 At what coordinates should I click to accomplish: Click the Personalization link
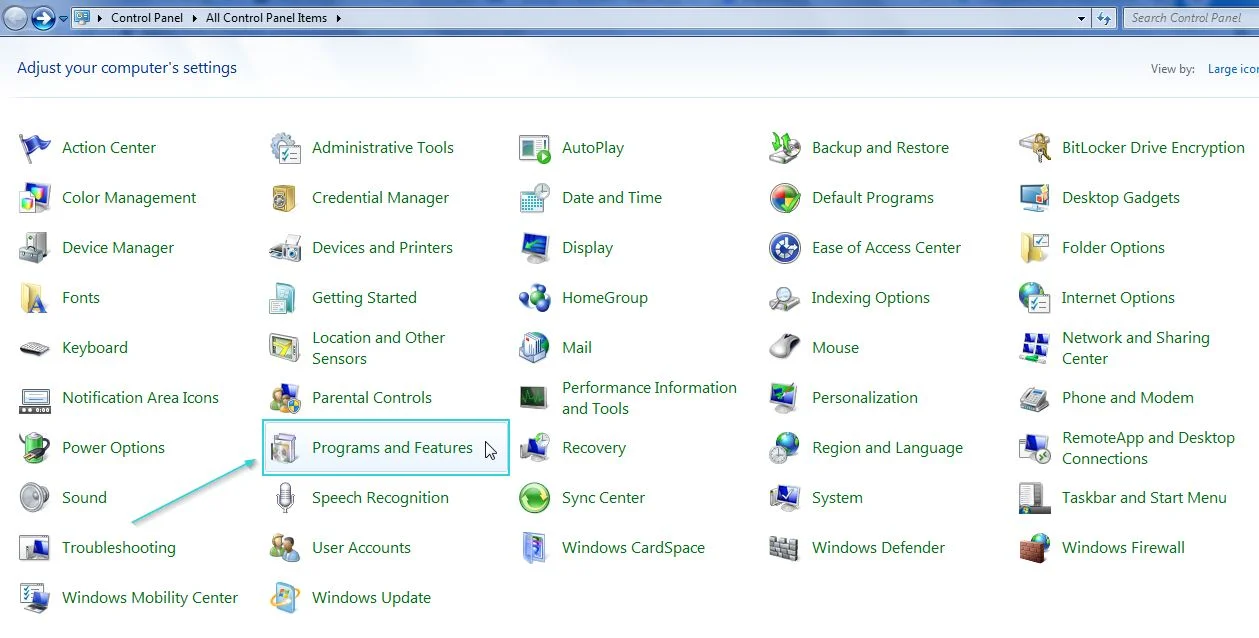point(865,398)
